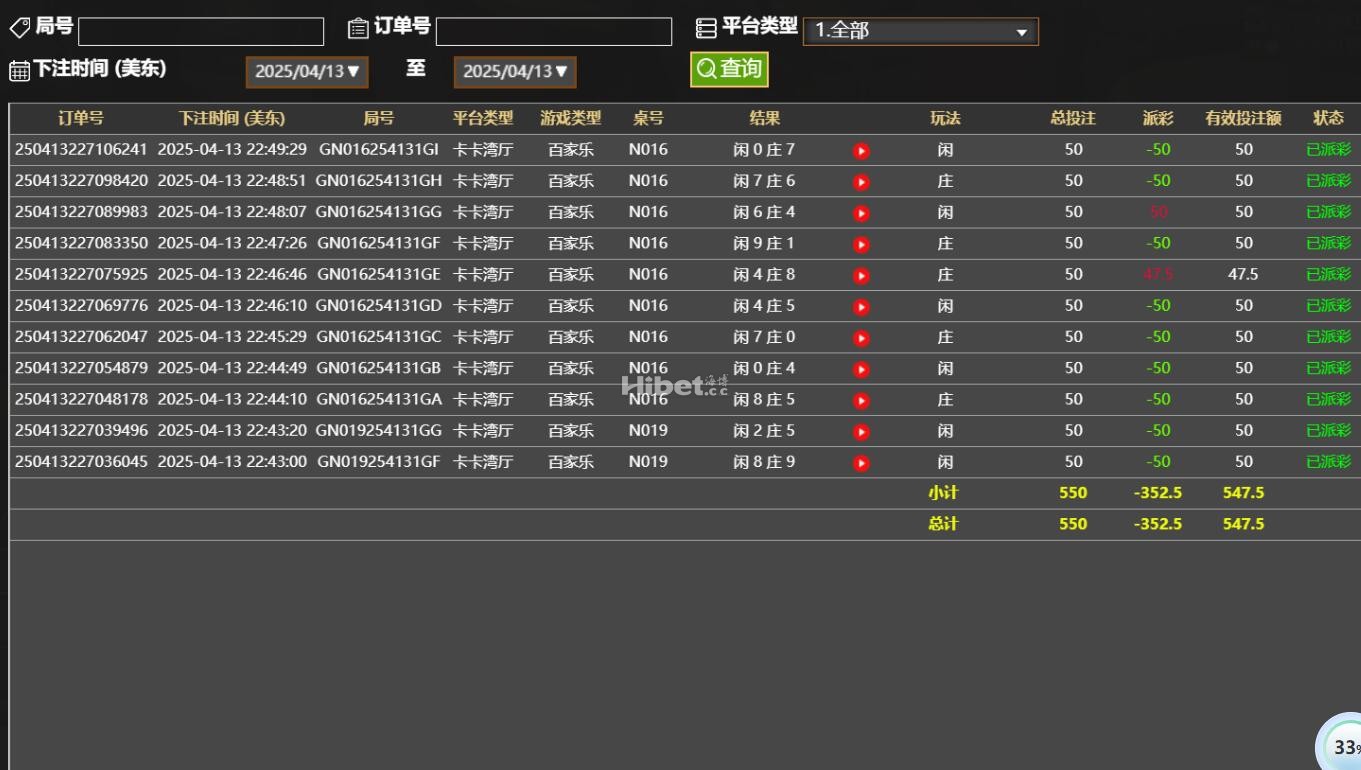The height and width of the screenshot is (770, 1361).
Task: Click the round number input field
Action: (201, 32)
